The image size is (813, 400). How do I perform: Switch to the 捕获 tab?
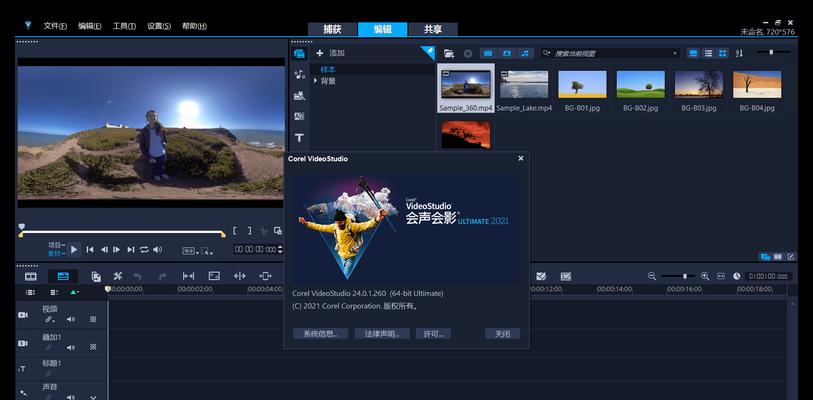pyautogui.click(x=332, y=30)
